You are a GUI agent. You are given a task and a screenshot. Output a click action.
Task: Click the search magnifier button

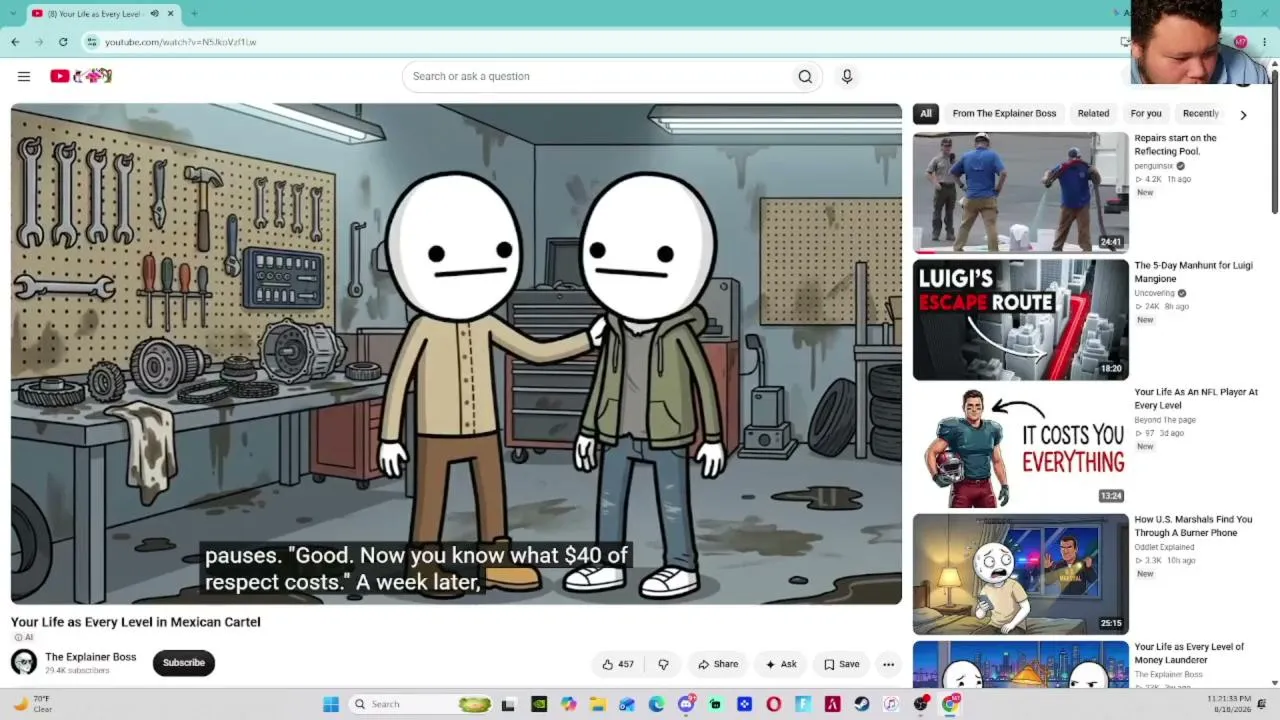[x=805, y=76]
